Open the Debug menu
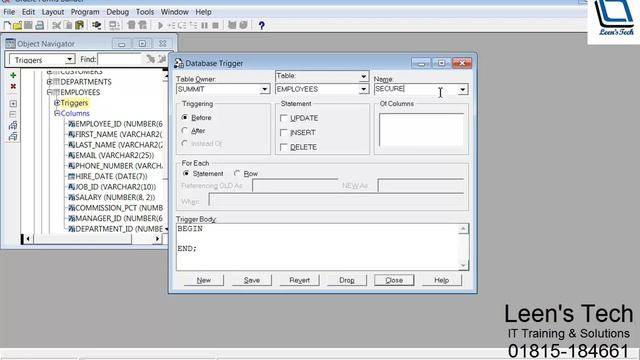 [x=118, y=12]
